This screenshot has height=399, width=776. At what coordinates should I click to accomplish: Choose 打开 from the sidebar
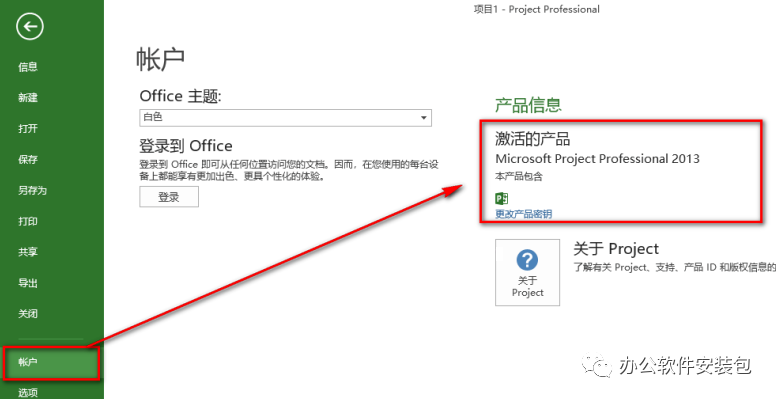28,129
